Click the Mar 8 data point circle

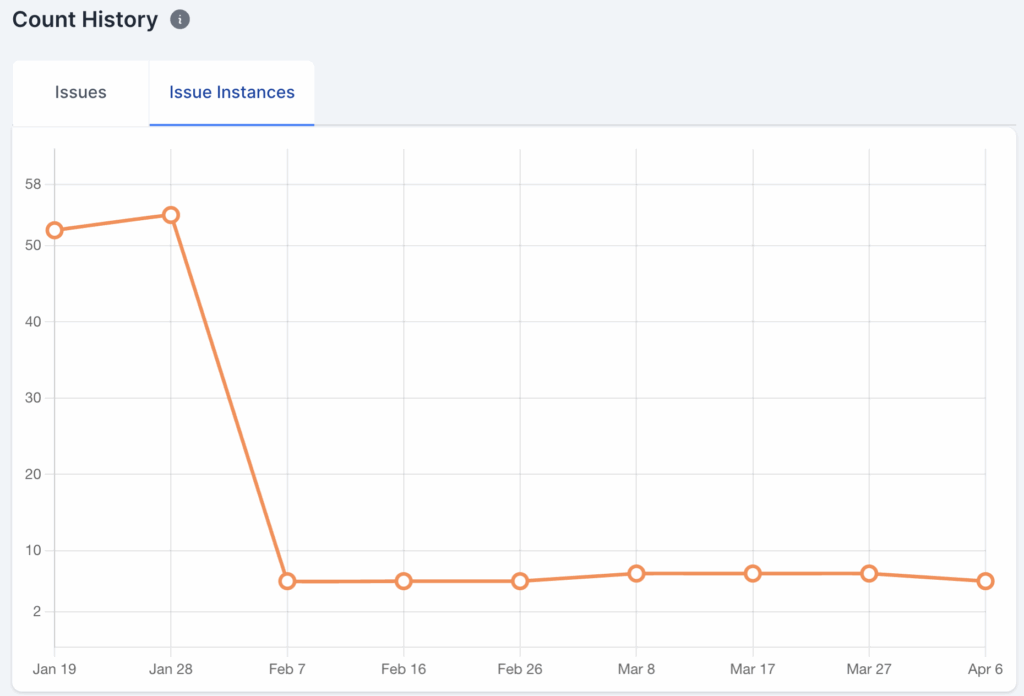click(636, 573)
